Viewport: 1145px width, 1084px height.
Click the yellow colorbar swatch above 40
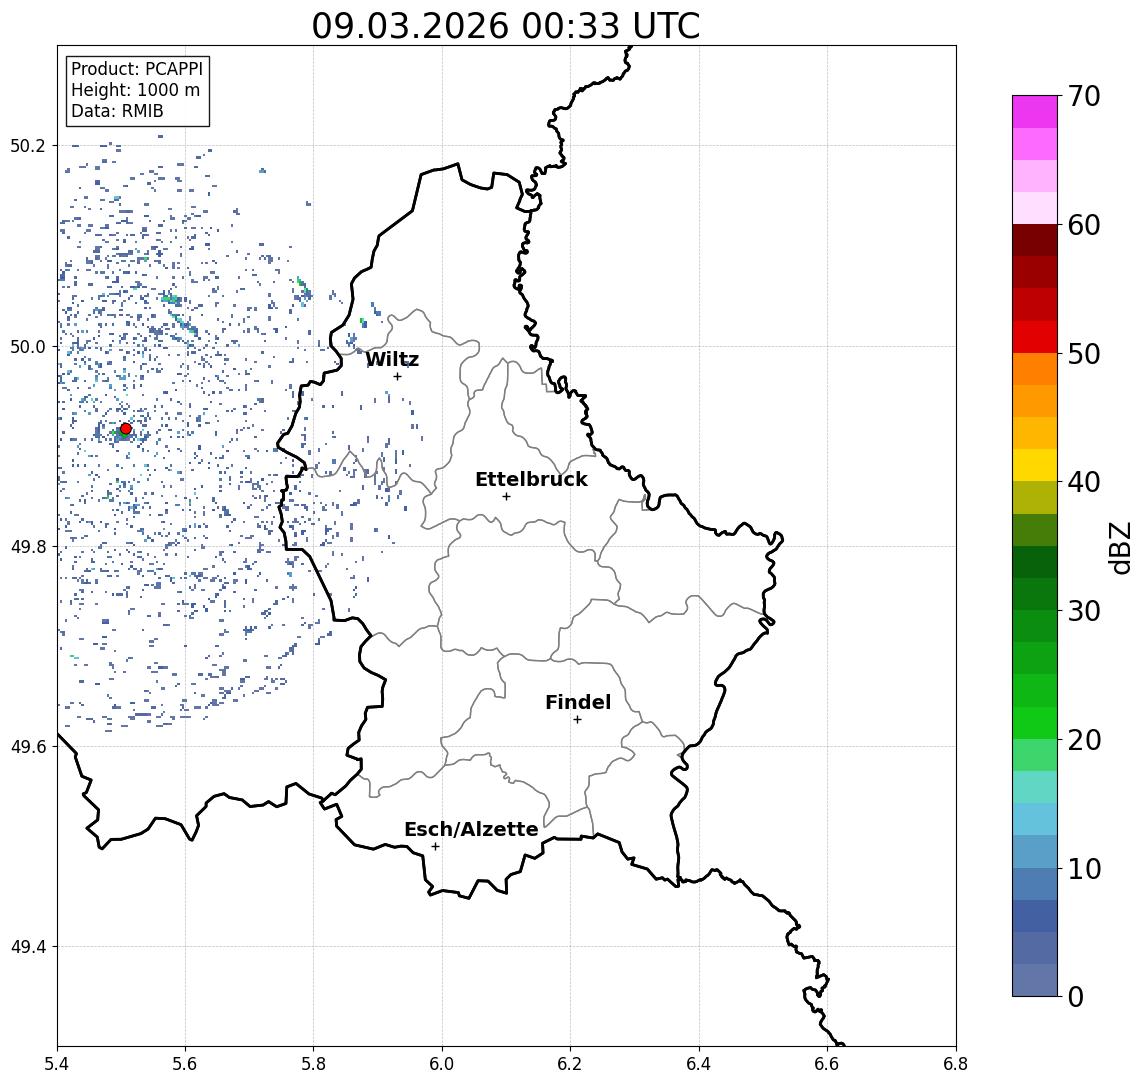[1035, 465]
